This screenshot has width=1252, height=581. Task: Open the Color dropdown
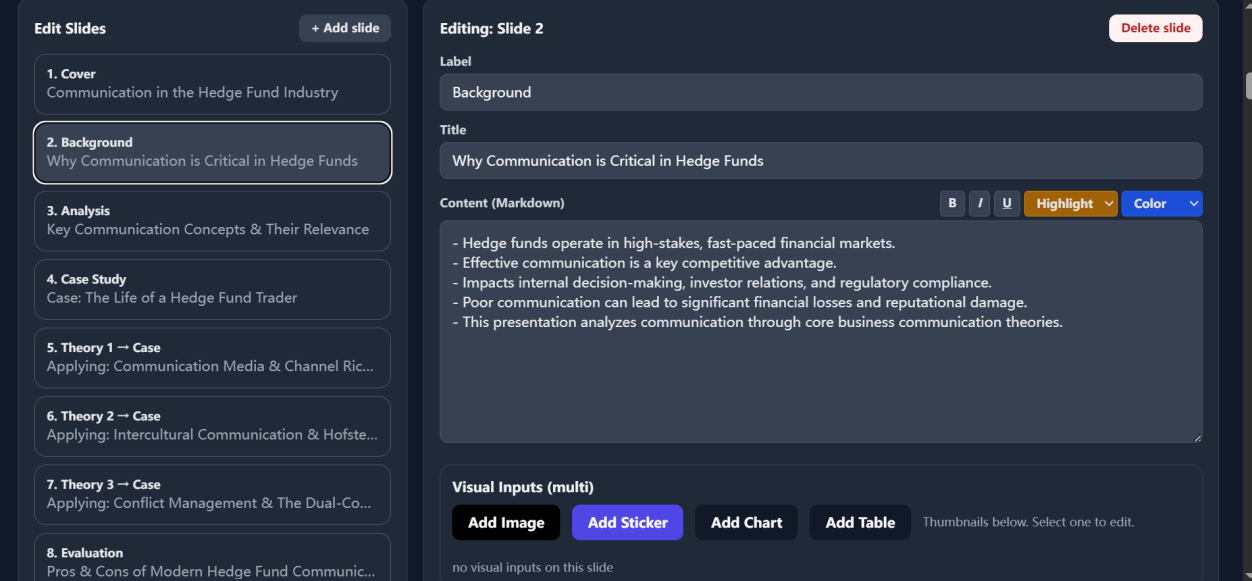[1162, 203]
